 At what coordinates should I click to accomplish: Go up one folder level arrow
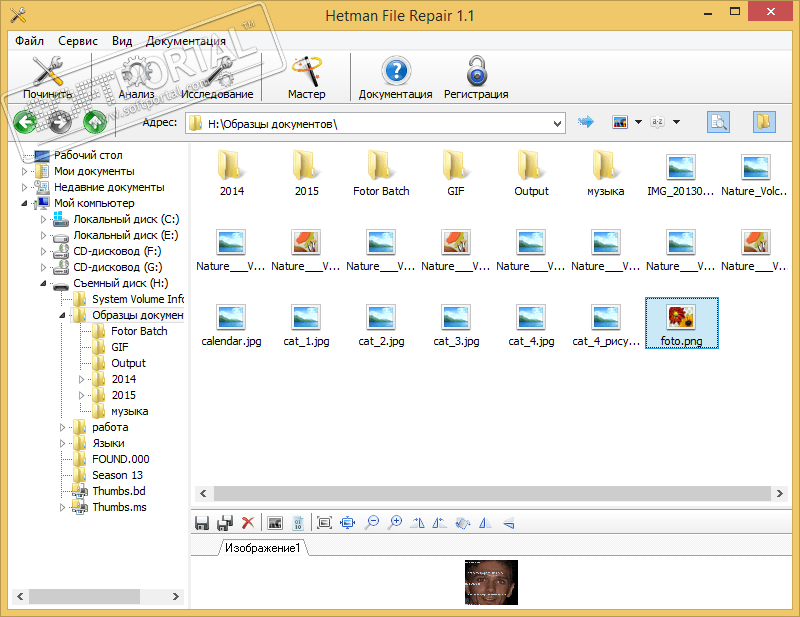94,122
